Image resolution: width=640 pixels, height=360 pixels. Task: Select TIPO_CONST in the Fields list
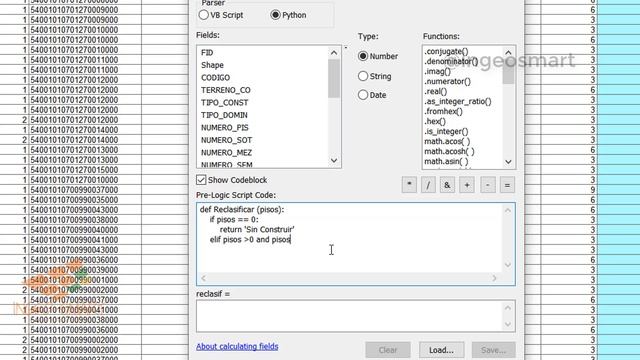[x=224, y=103]
